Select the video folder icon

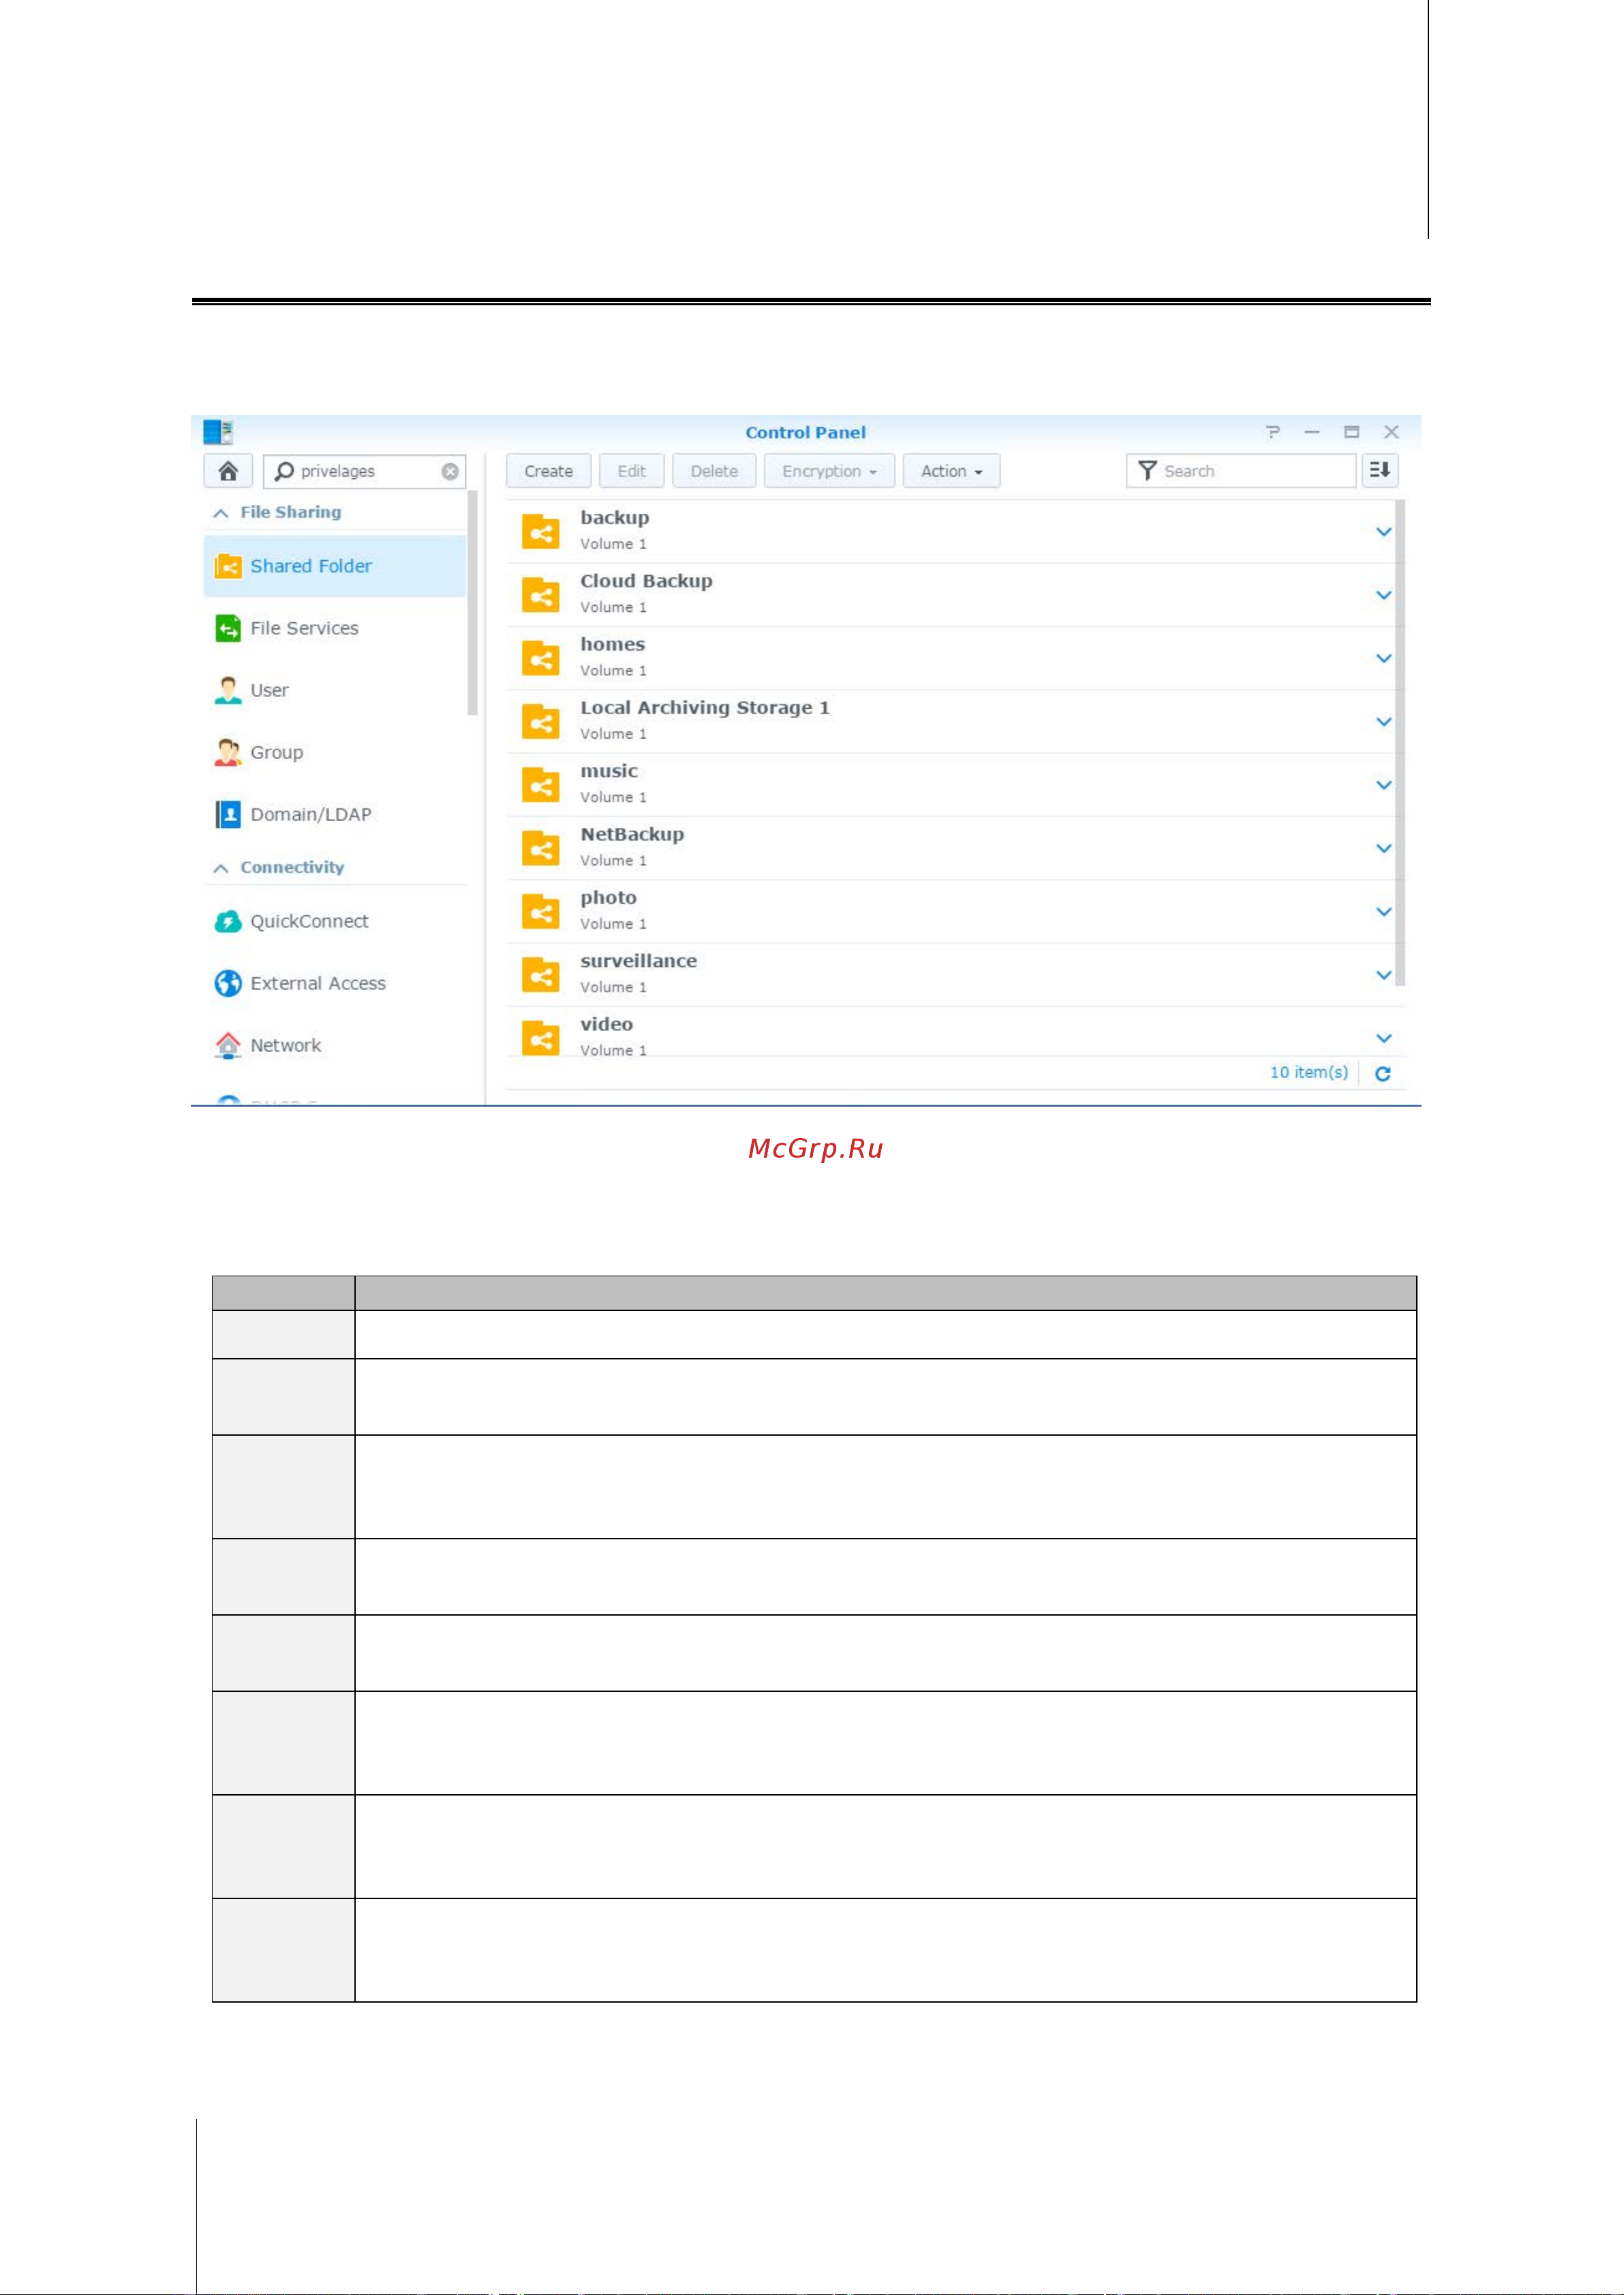click(x=541, y=1038)
